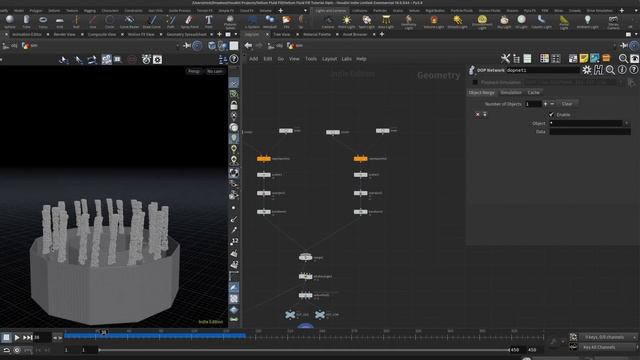The image size is (640, 360).
Task: Click the viewport help question mark icon
Action: click(x=233, y=59)
